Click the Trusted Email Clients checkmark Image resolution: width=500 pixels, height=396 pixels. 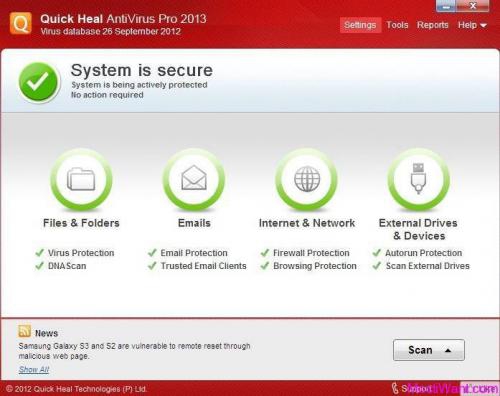pyautogui.click(x=152, y=266)
